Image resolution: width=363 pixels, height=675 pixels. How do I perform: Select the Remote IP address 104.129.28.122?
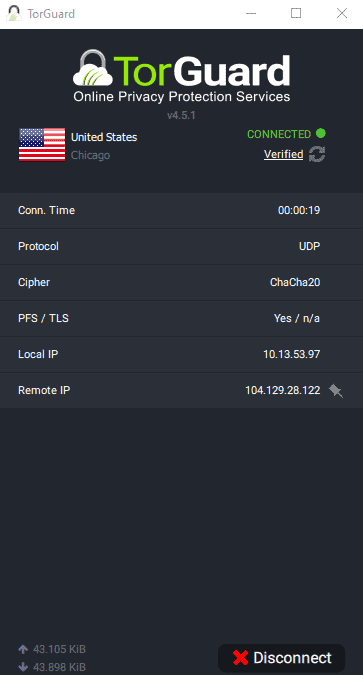click(282, 390)
